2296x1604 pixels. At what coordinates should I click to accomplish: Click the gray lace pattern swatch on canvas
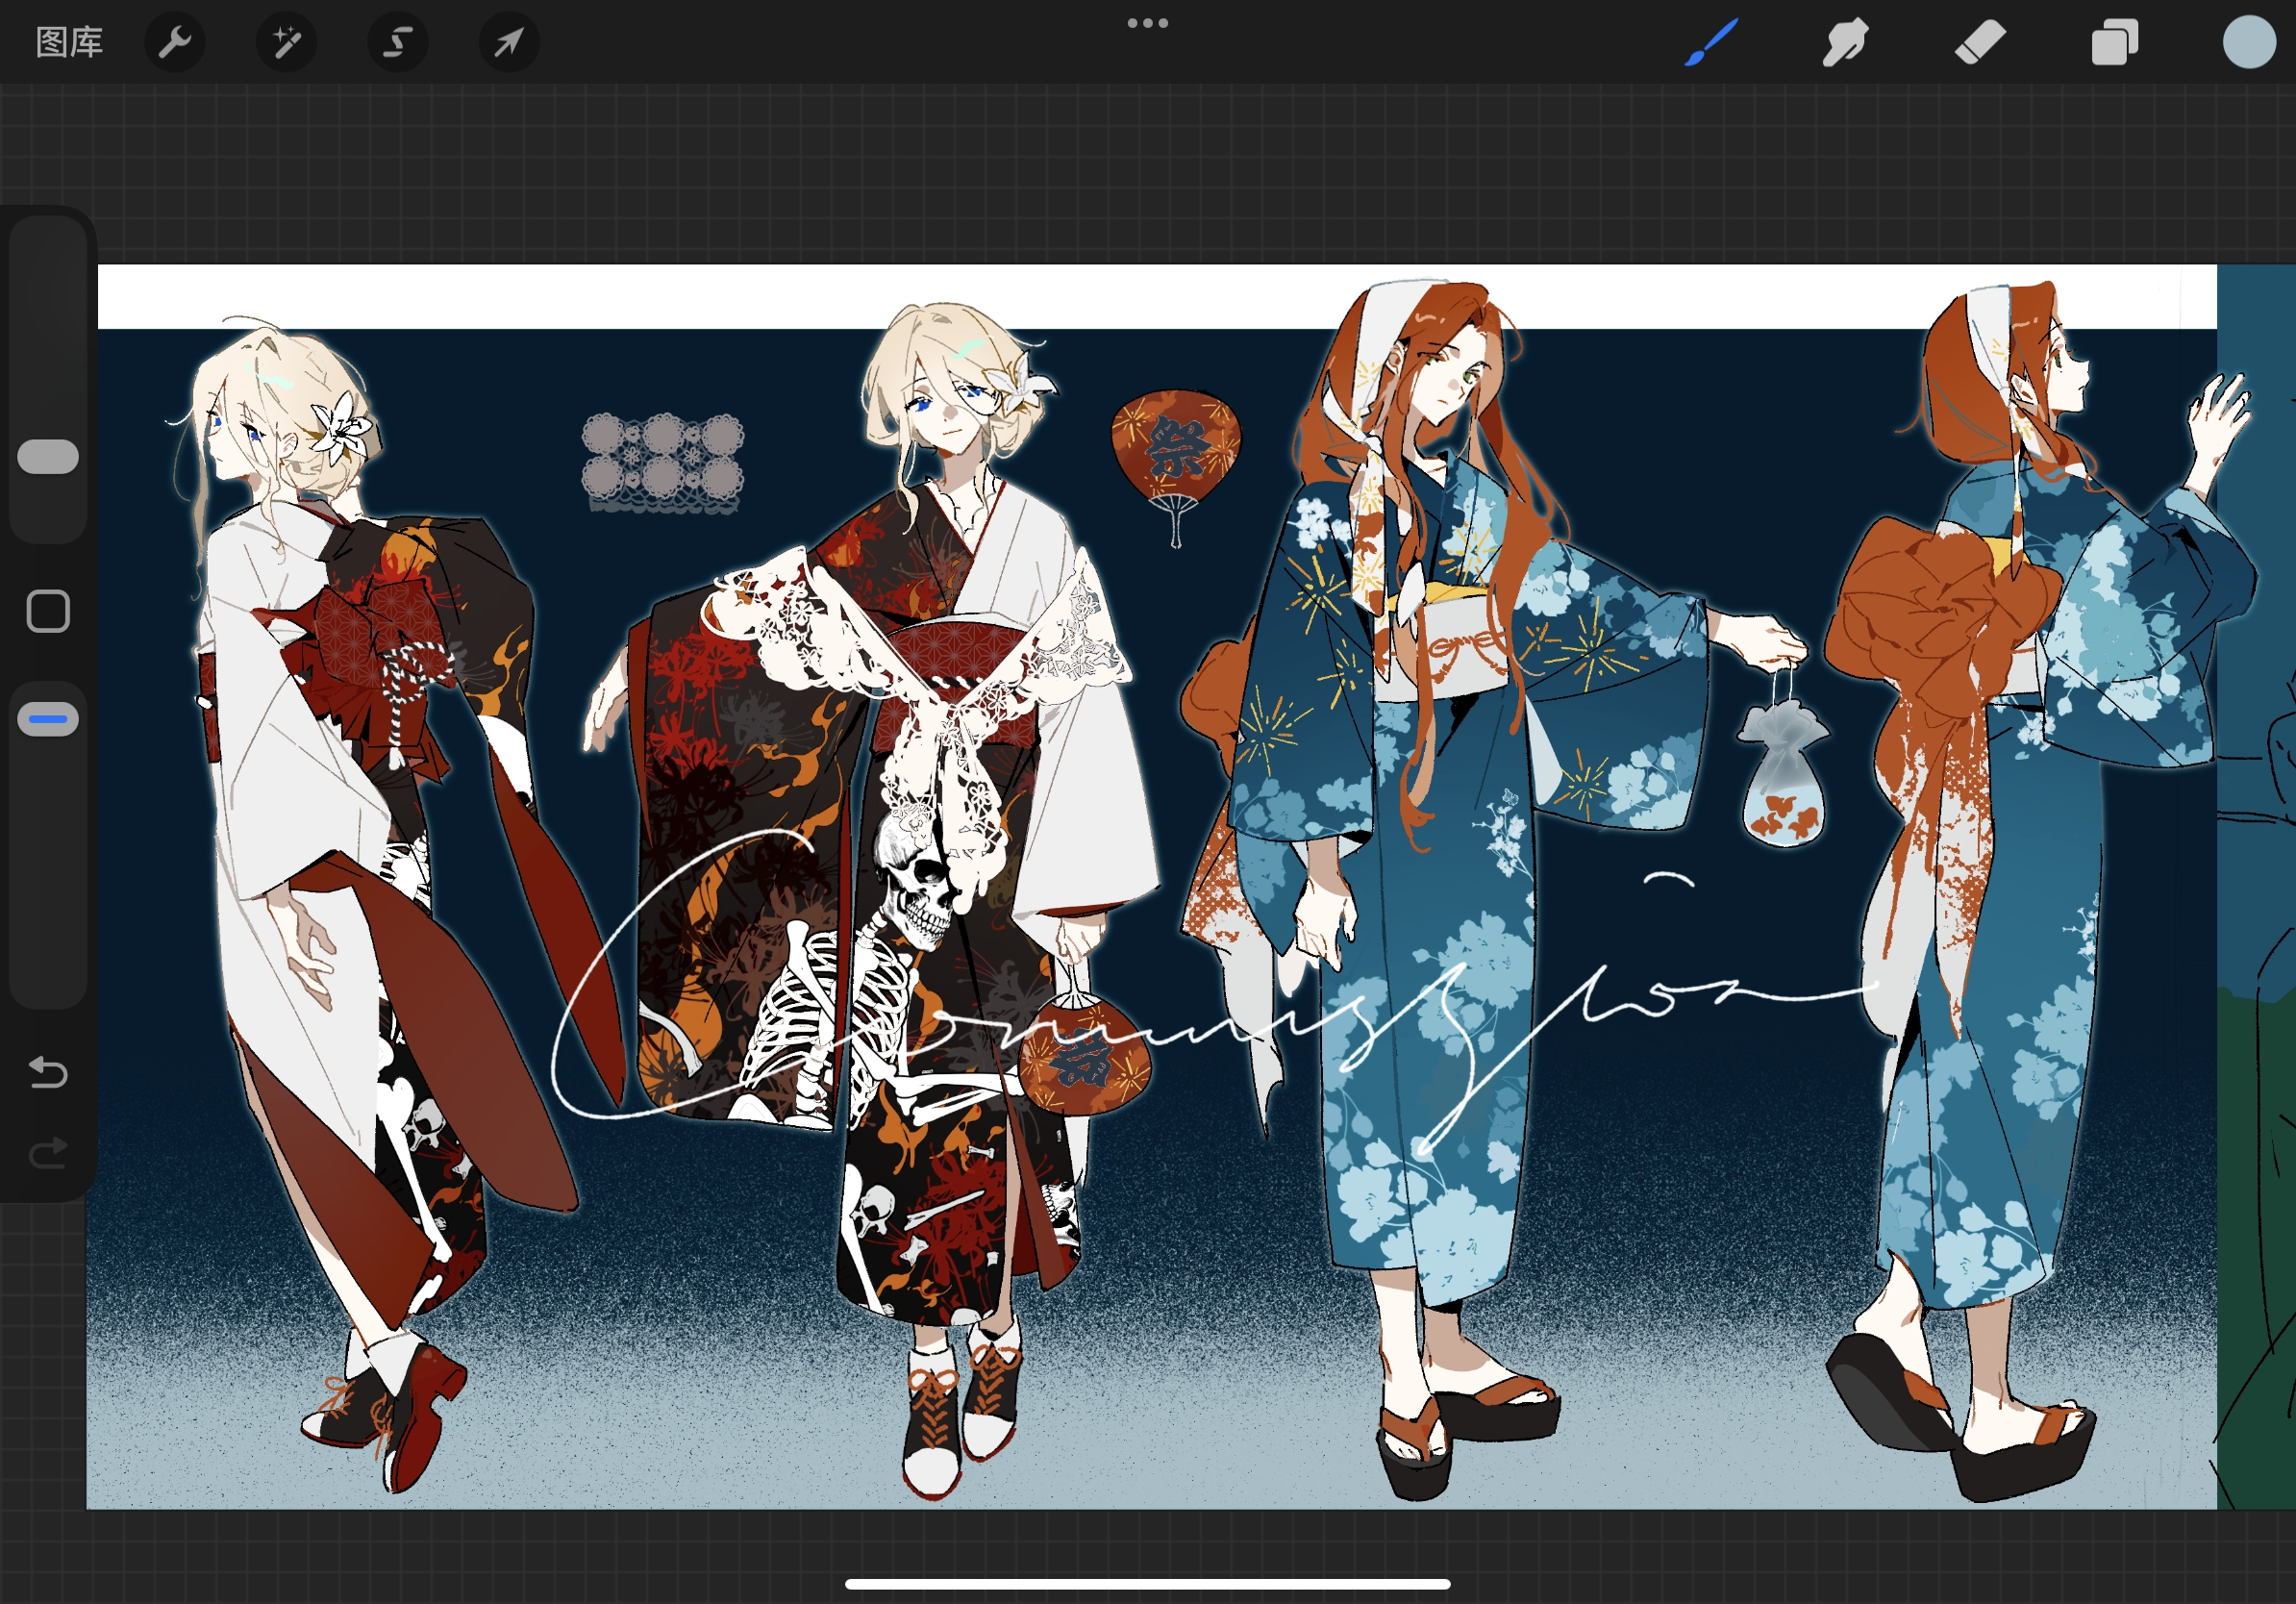point(663,463)
